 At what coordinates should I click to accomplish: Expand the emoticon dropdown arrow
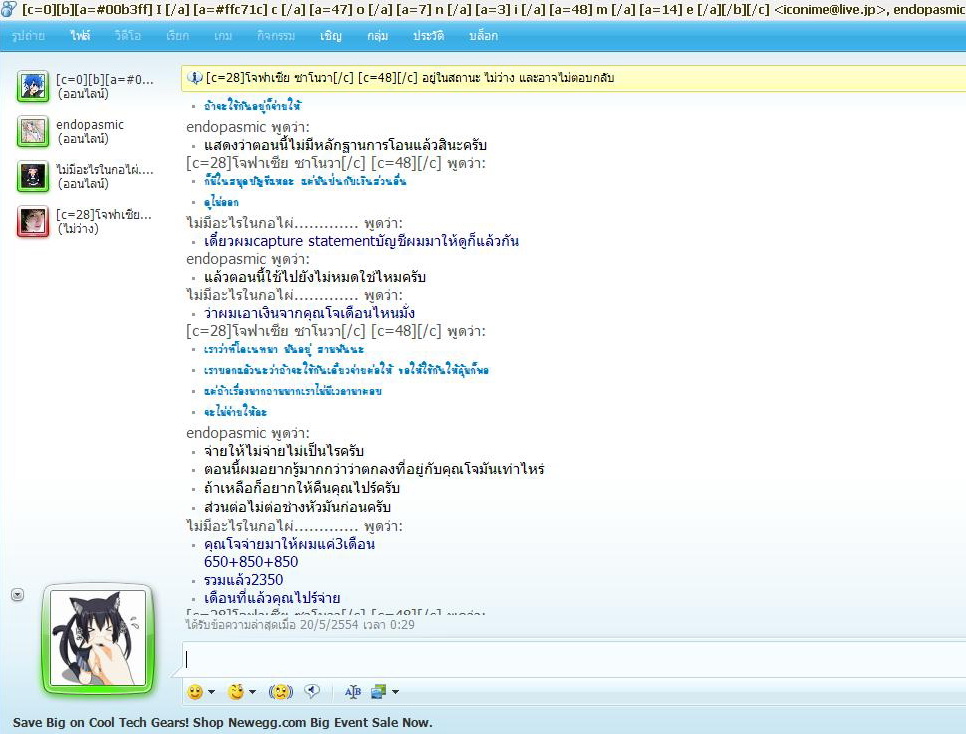(211, 692)
